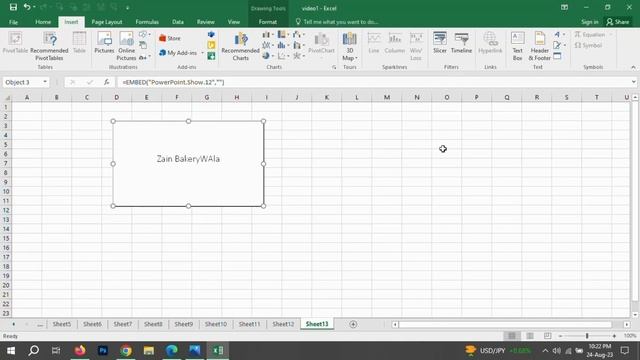Open the View tab
The image size is (640, 360).
coord(234,22)
